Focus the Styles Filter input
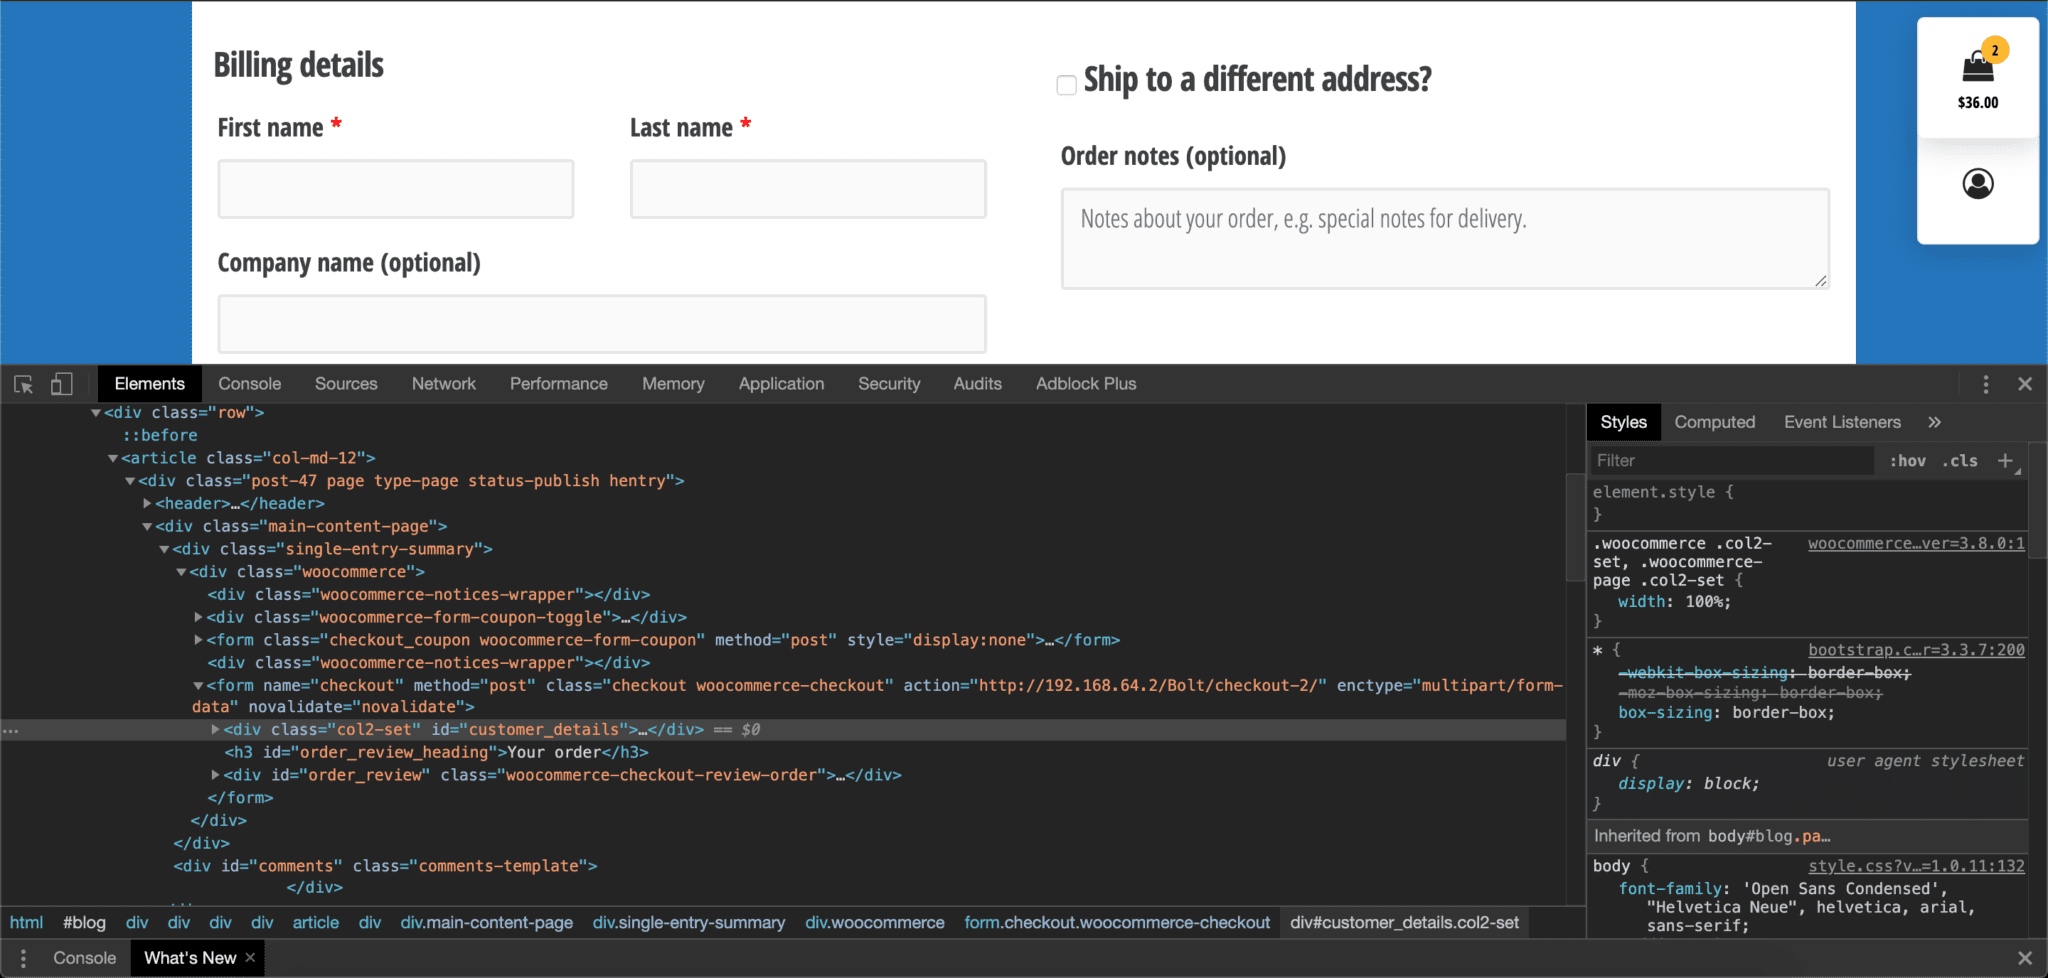 [1731, 461]
